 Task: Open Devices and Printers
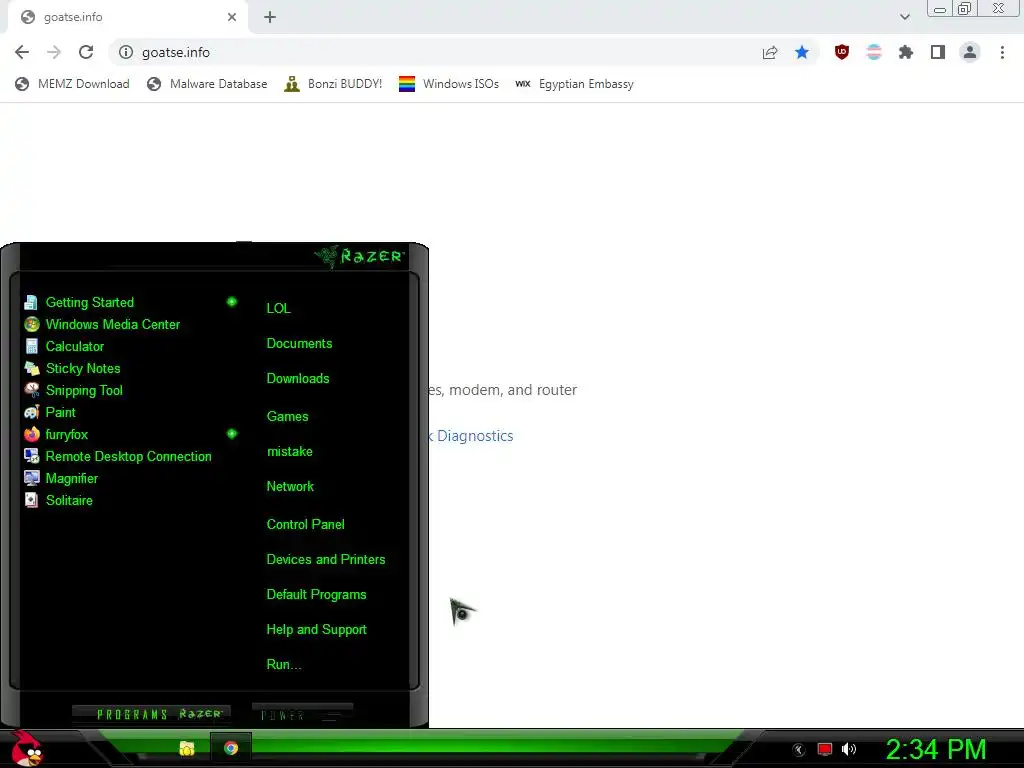pos(325,560)
